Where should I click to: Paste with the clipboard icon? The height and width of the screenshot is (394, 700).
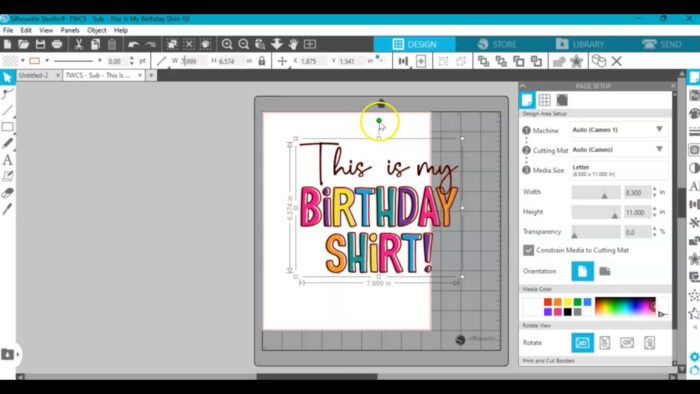pyautogui.click(x=112, y=44)
